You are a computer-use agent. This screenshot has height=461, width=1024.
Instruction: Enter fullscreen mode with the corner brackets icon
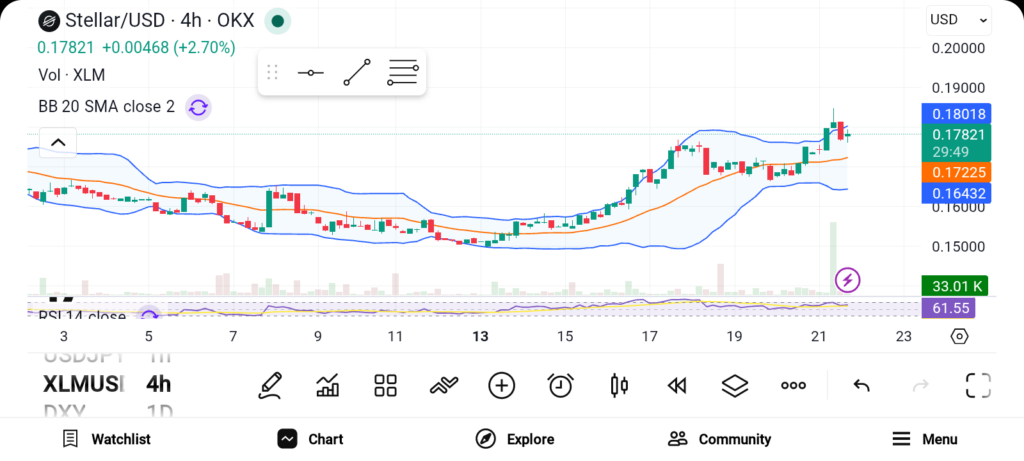point(978,385)
